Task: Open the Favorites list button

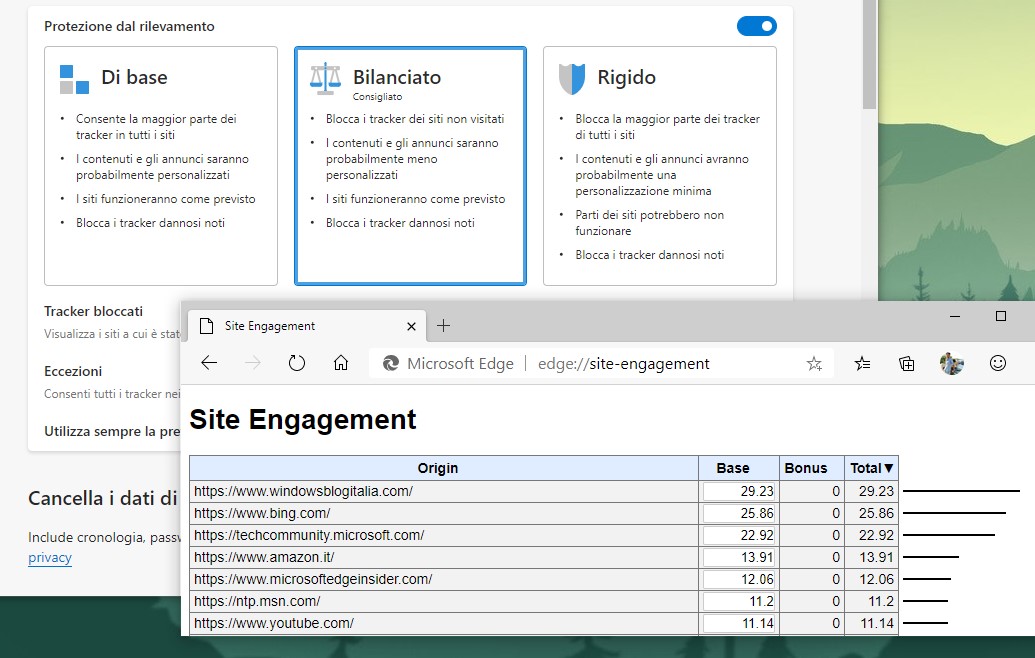Action: [x=862, y=363]
